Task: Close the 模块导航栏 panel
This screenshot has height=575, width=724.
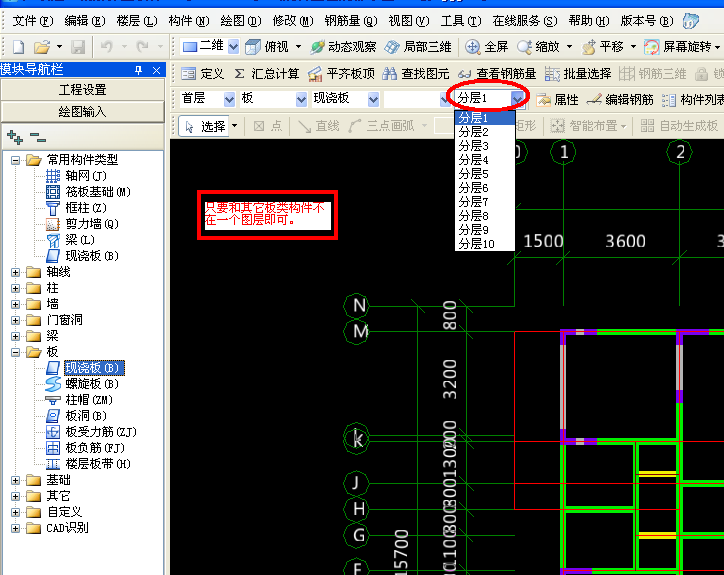Action: click(157, 70)
